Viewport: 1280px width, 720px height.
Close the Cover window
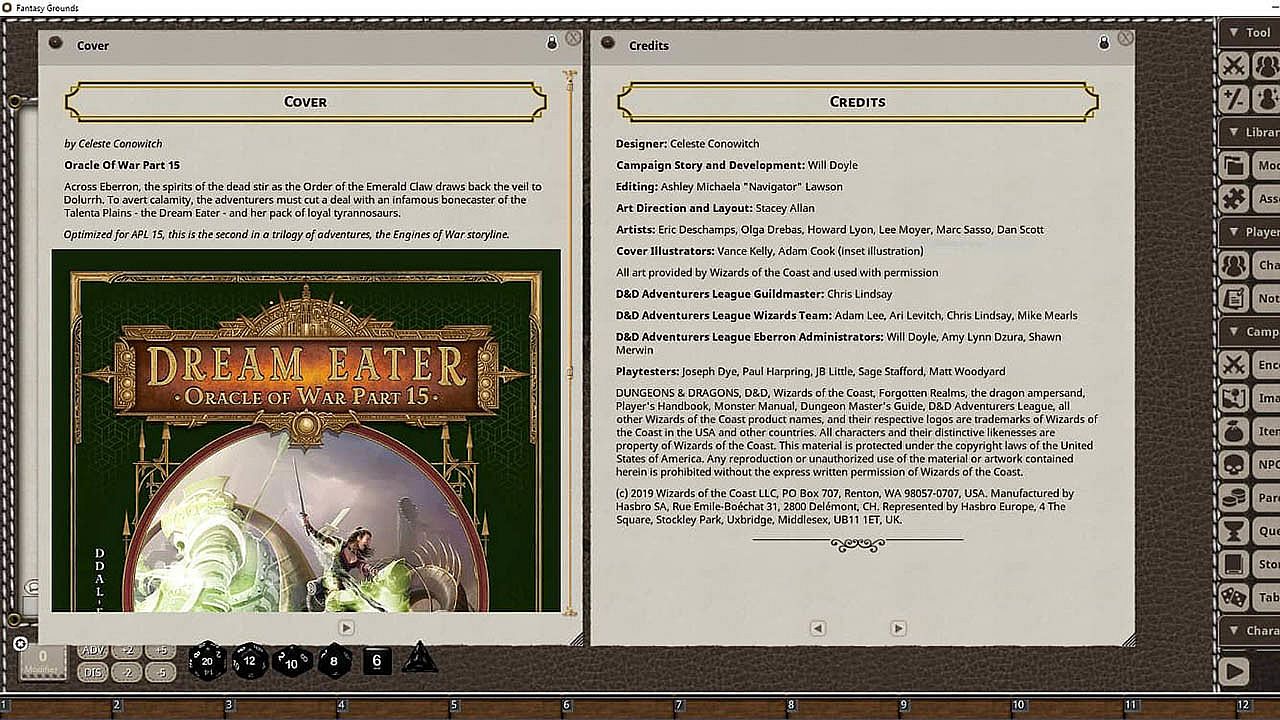coord(573,38)
